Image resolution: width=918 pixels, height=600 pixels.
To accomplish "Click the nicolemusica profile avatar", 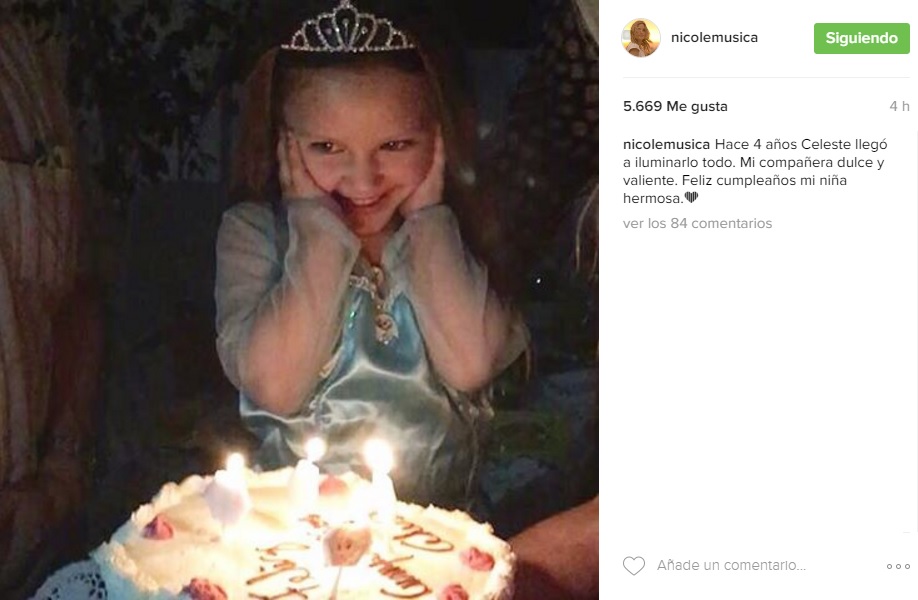I will (x=641, y=38).
